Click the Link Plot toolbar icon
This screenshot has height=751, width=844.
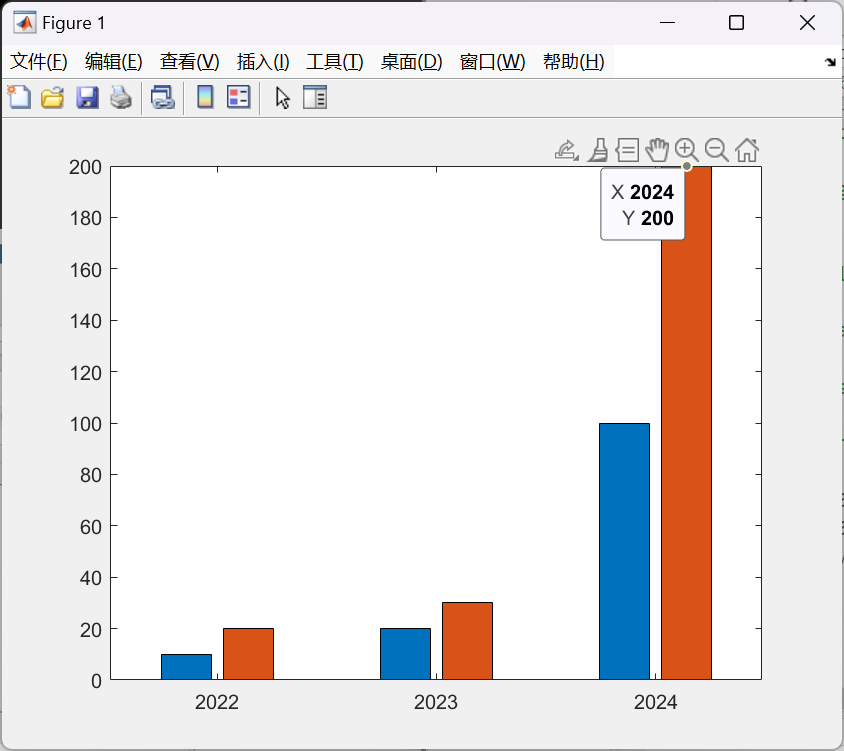162,98
